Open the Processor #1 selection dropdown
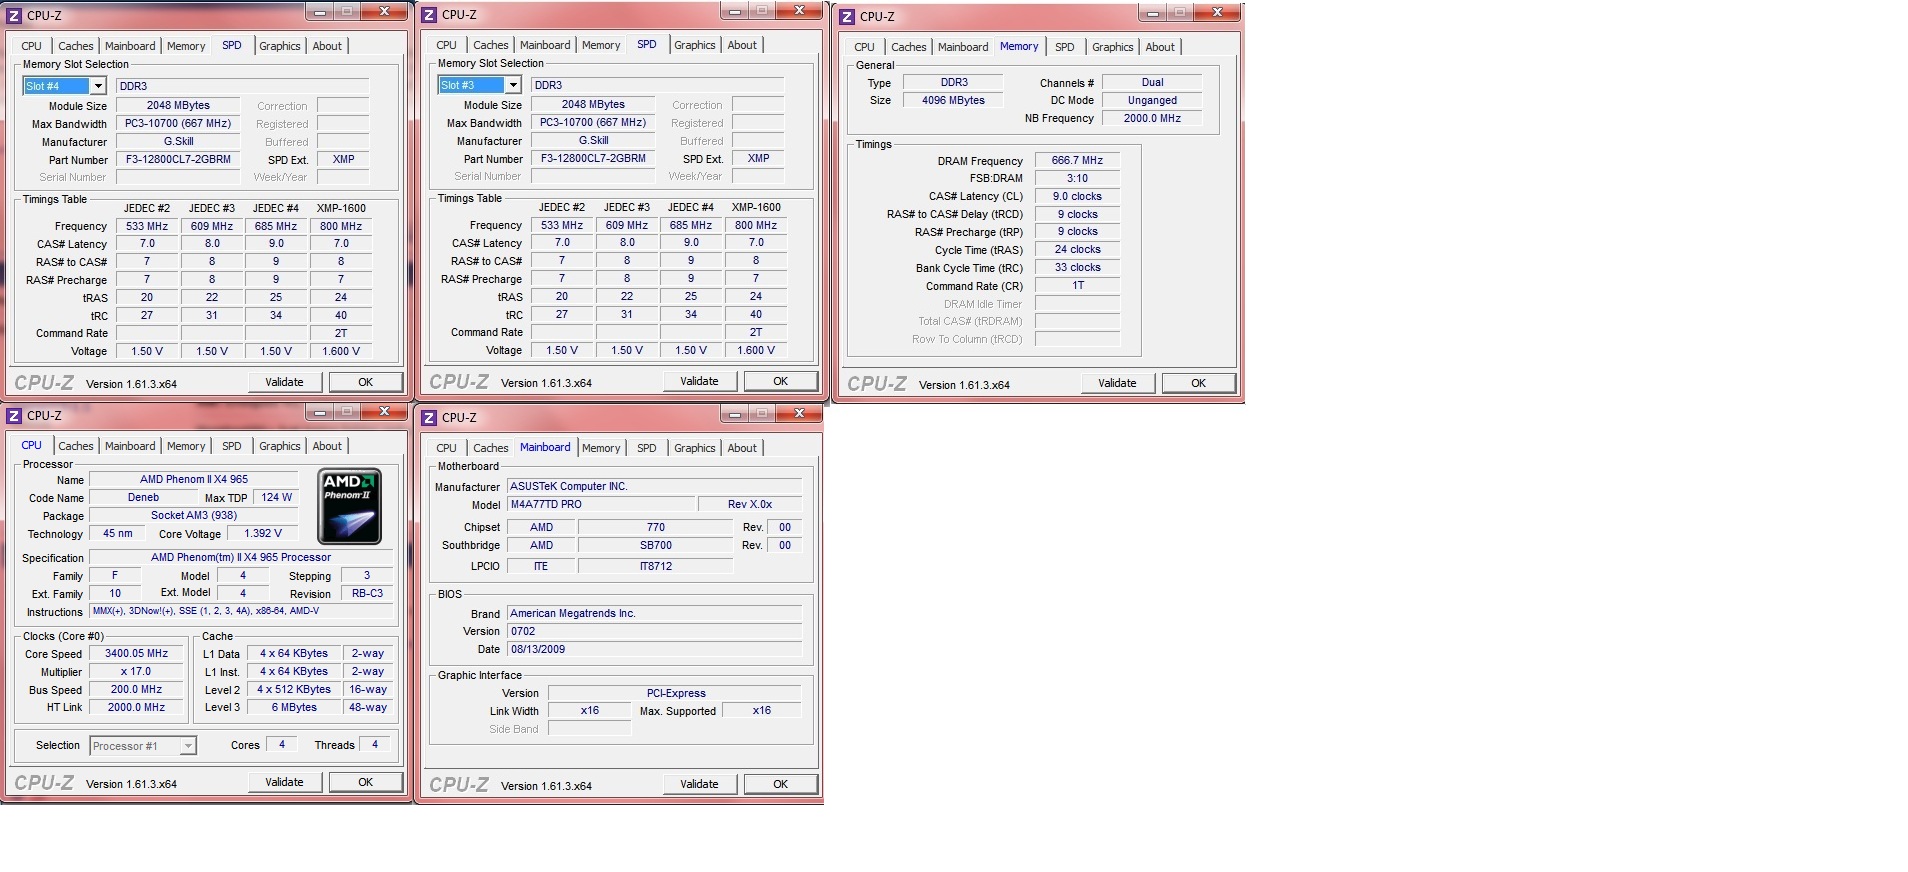The width and height of the screenshot is (1908, 872). pyautogui.click(x=187, y=746)
